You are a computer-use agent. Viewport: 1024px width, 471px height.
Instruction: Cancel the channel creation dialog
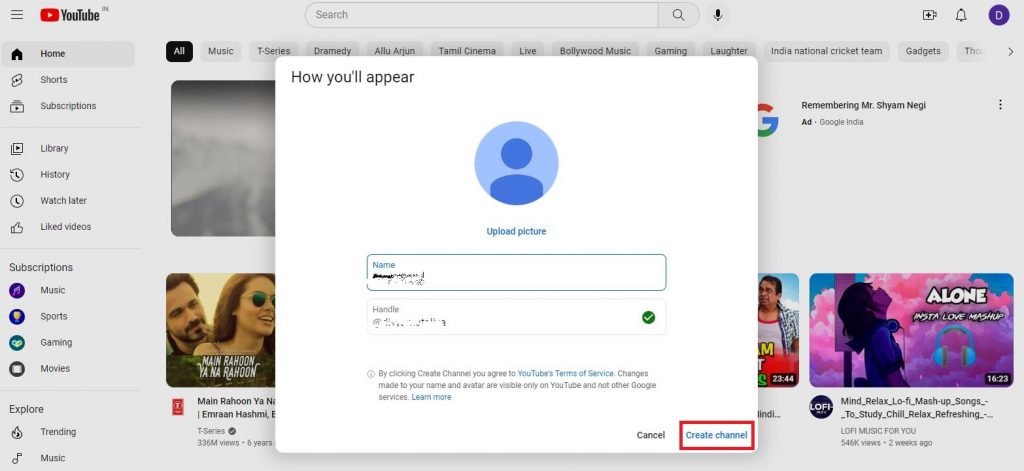650,435
